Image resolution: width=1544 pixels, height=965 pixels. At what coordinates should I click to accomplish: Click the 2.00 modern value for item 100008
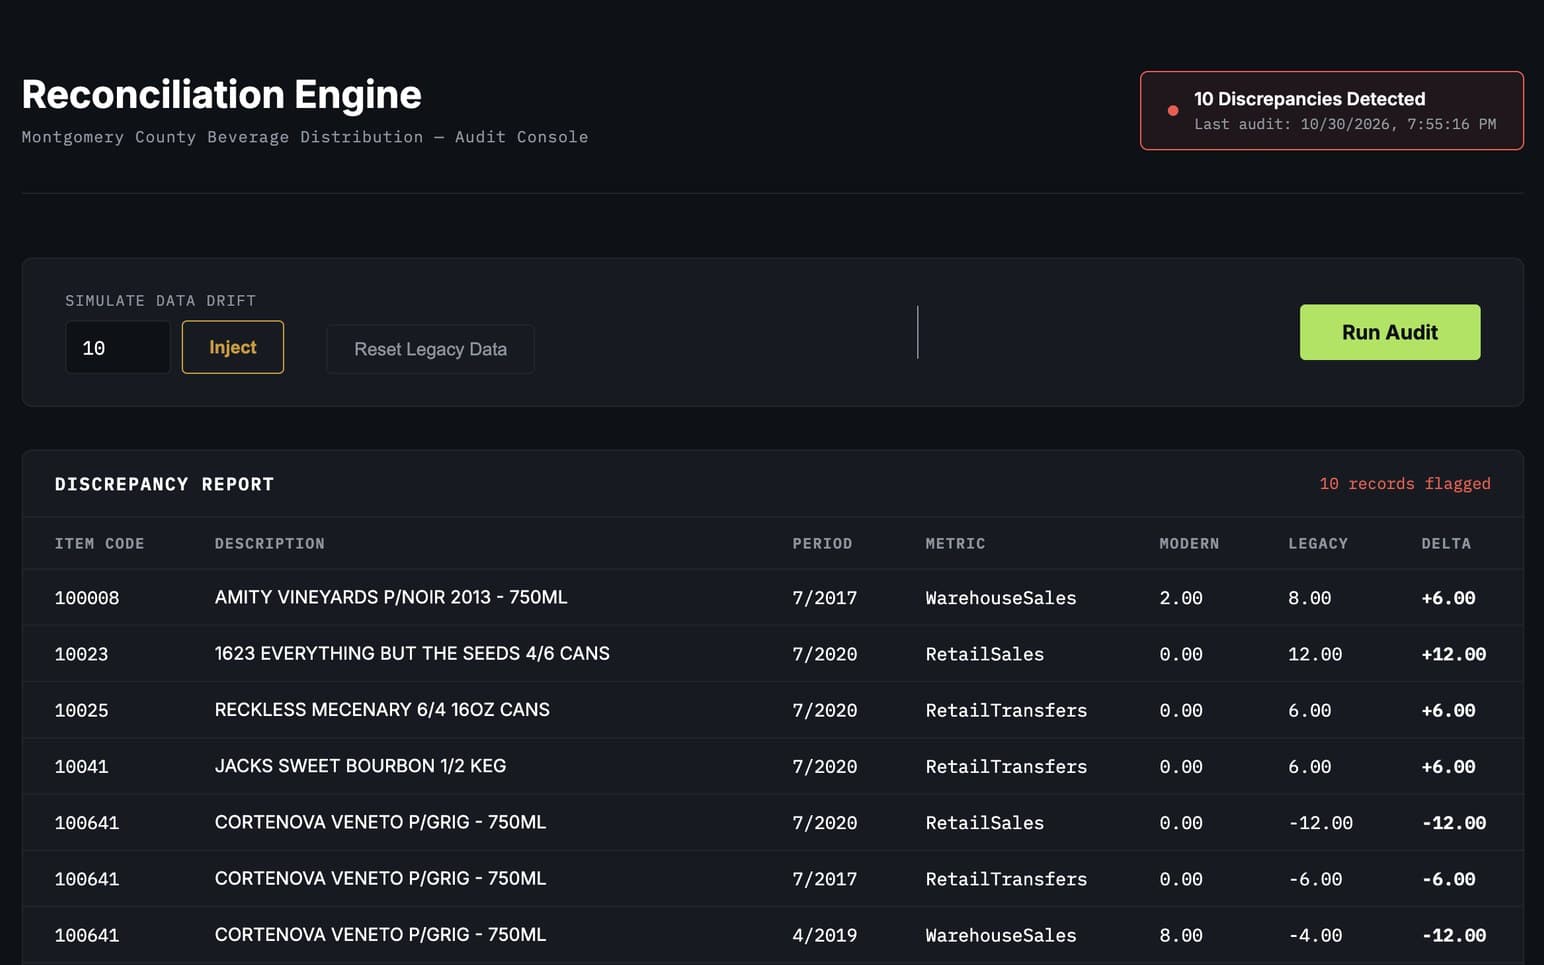coord(1181,598)
